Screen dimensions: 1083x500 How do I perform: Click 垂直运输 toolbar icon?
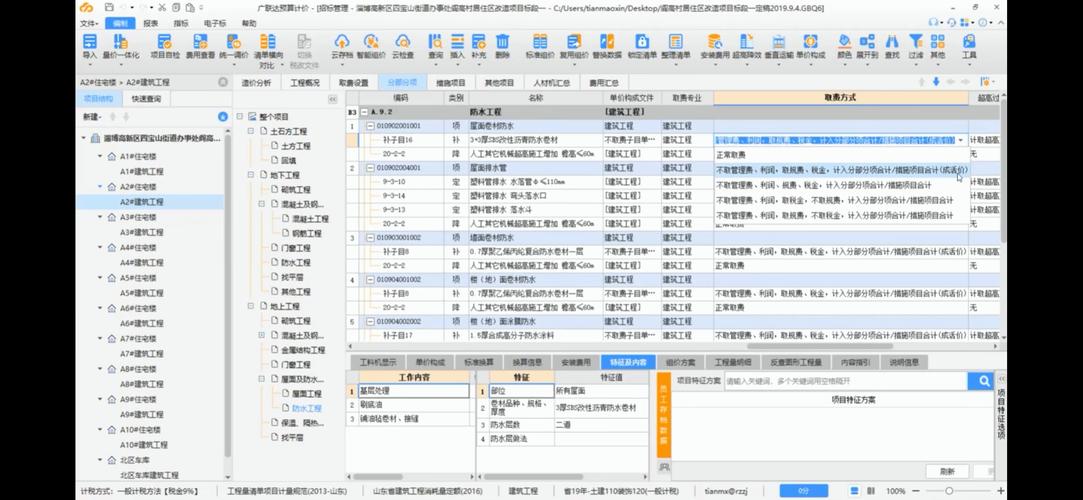tap(778, 41)
